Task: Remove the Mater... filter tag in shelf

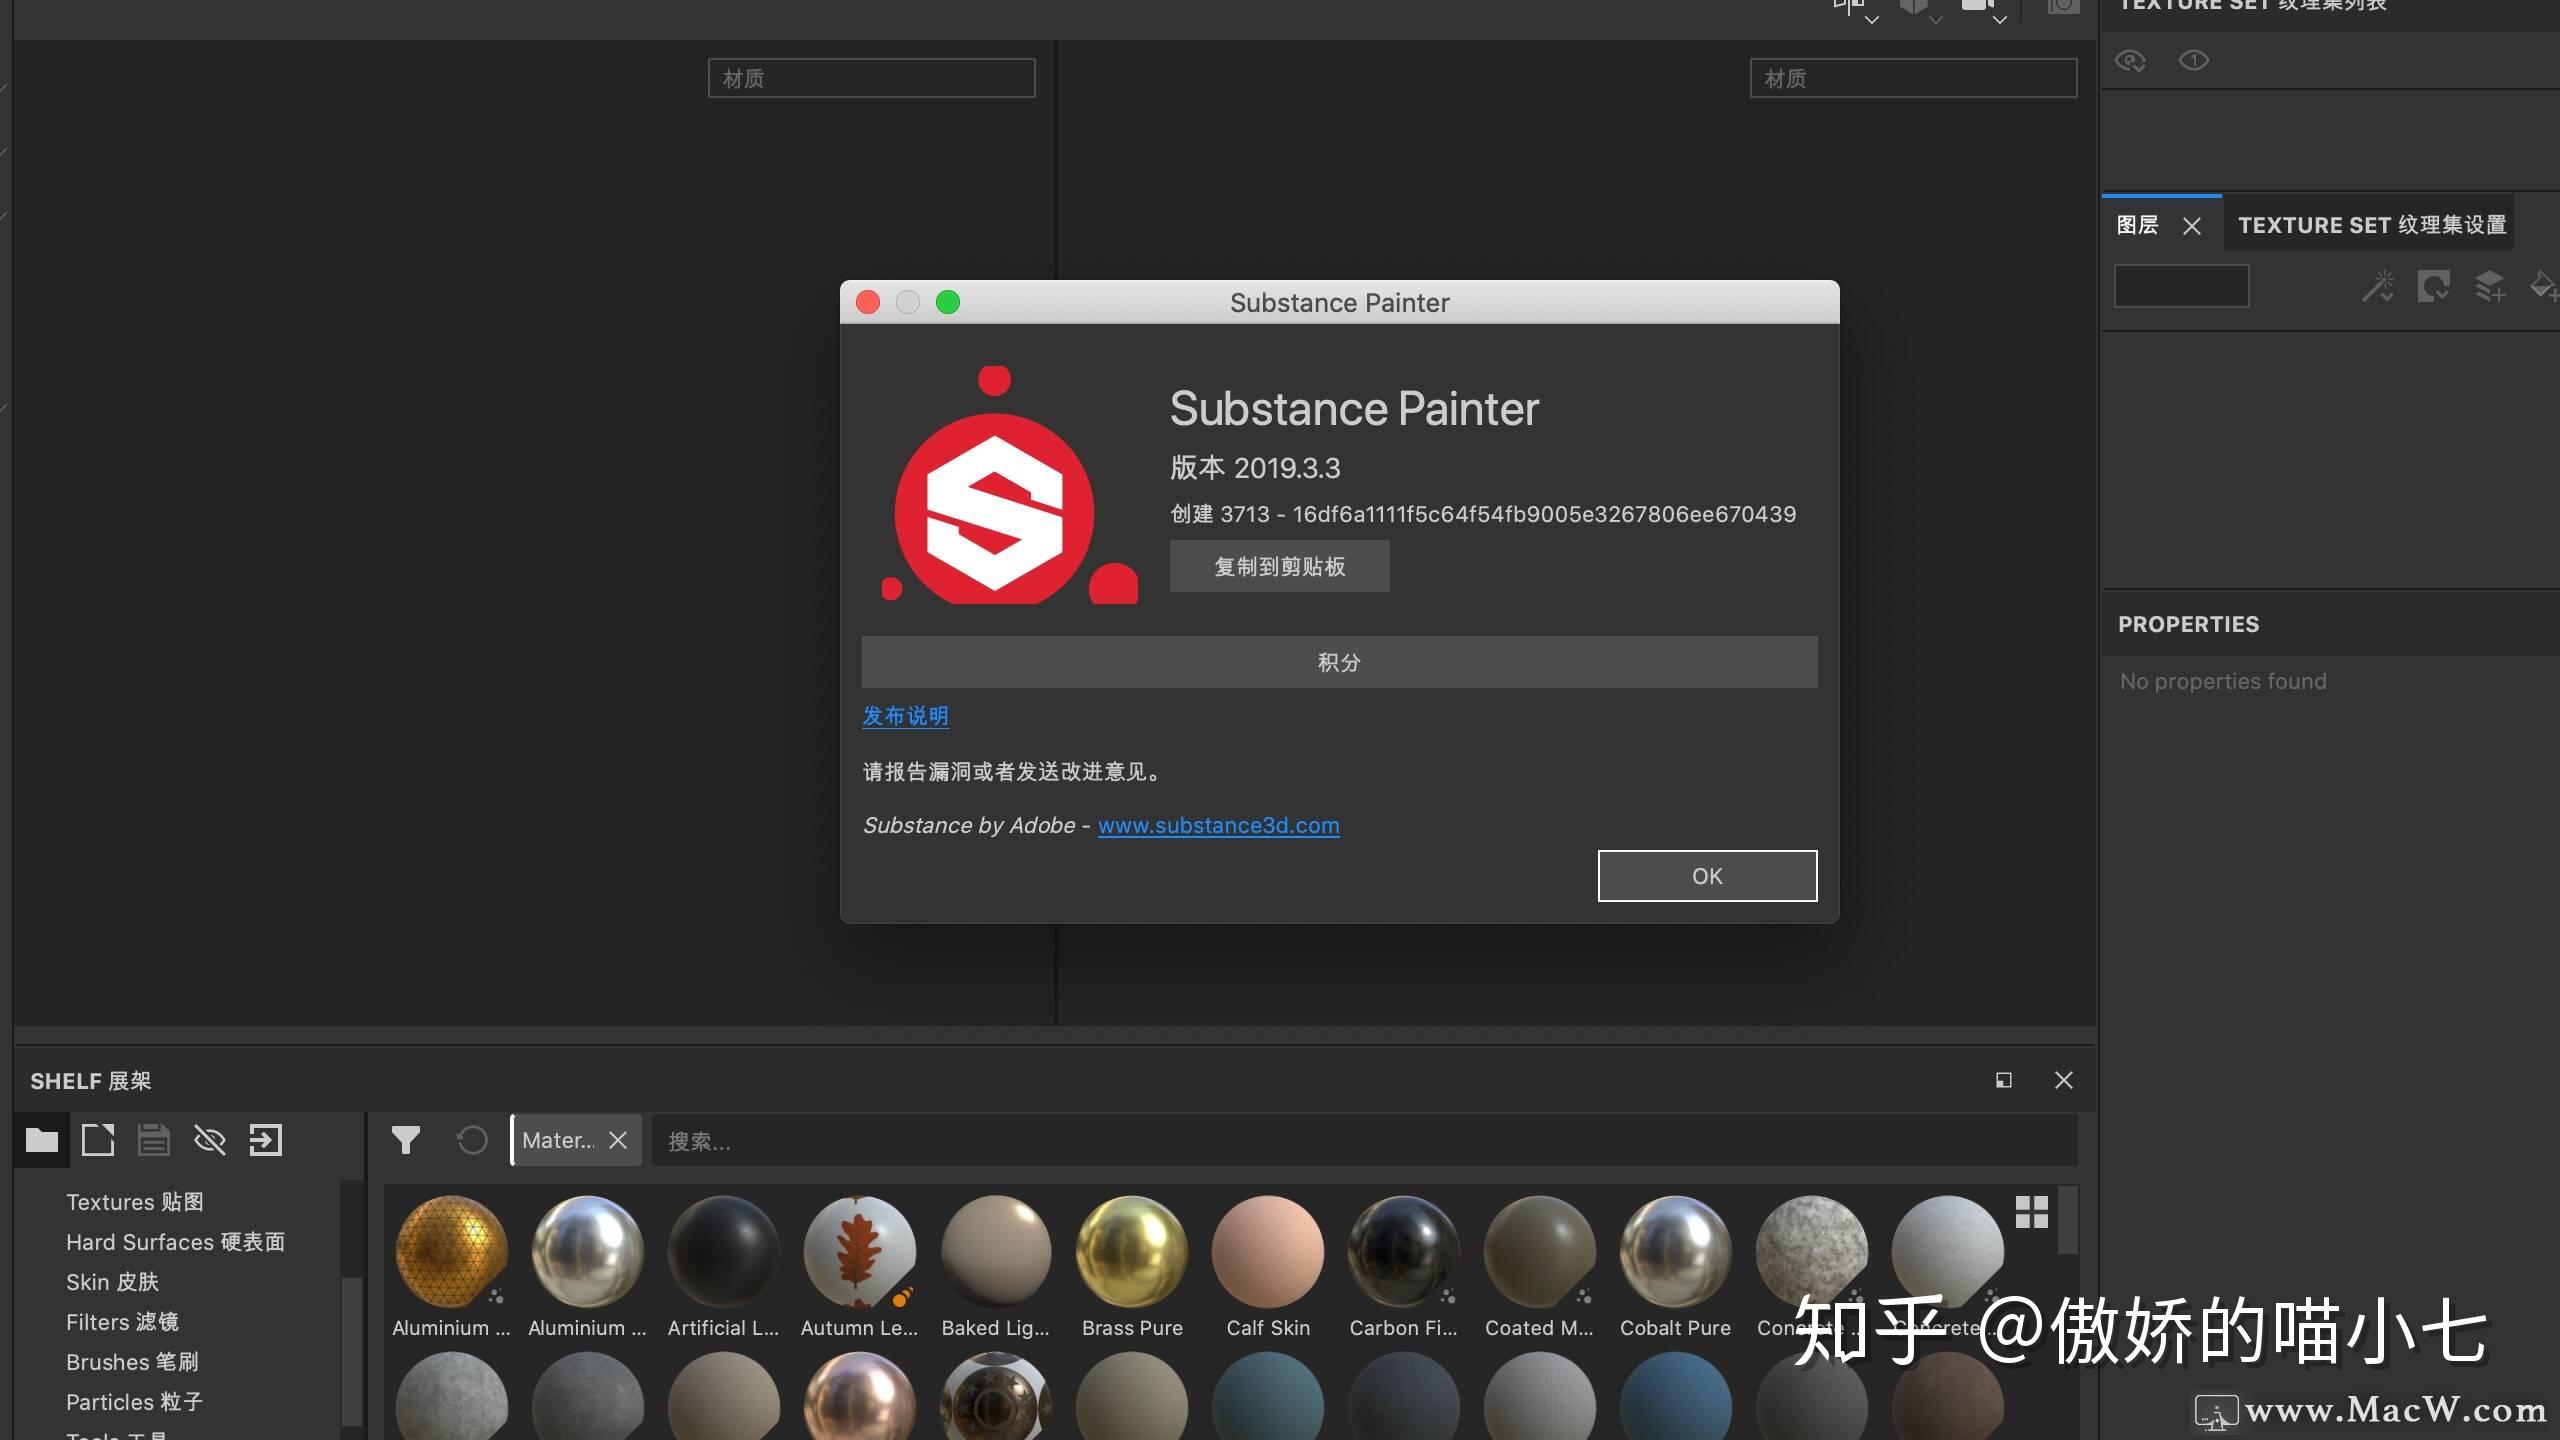Action: point(618,1140)
